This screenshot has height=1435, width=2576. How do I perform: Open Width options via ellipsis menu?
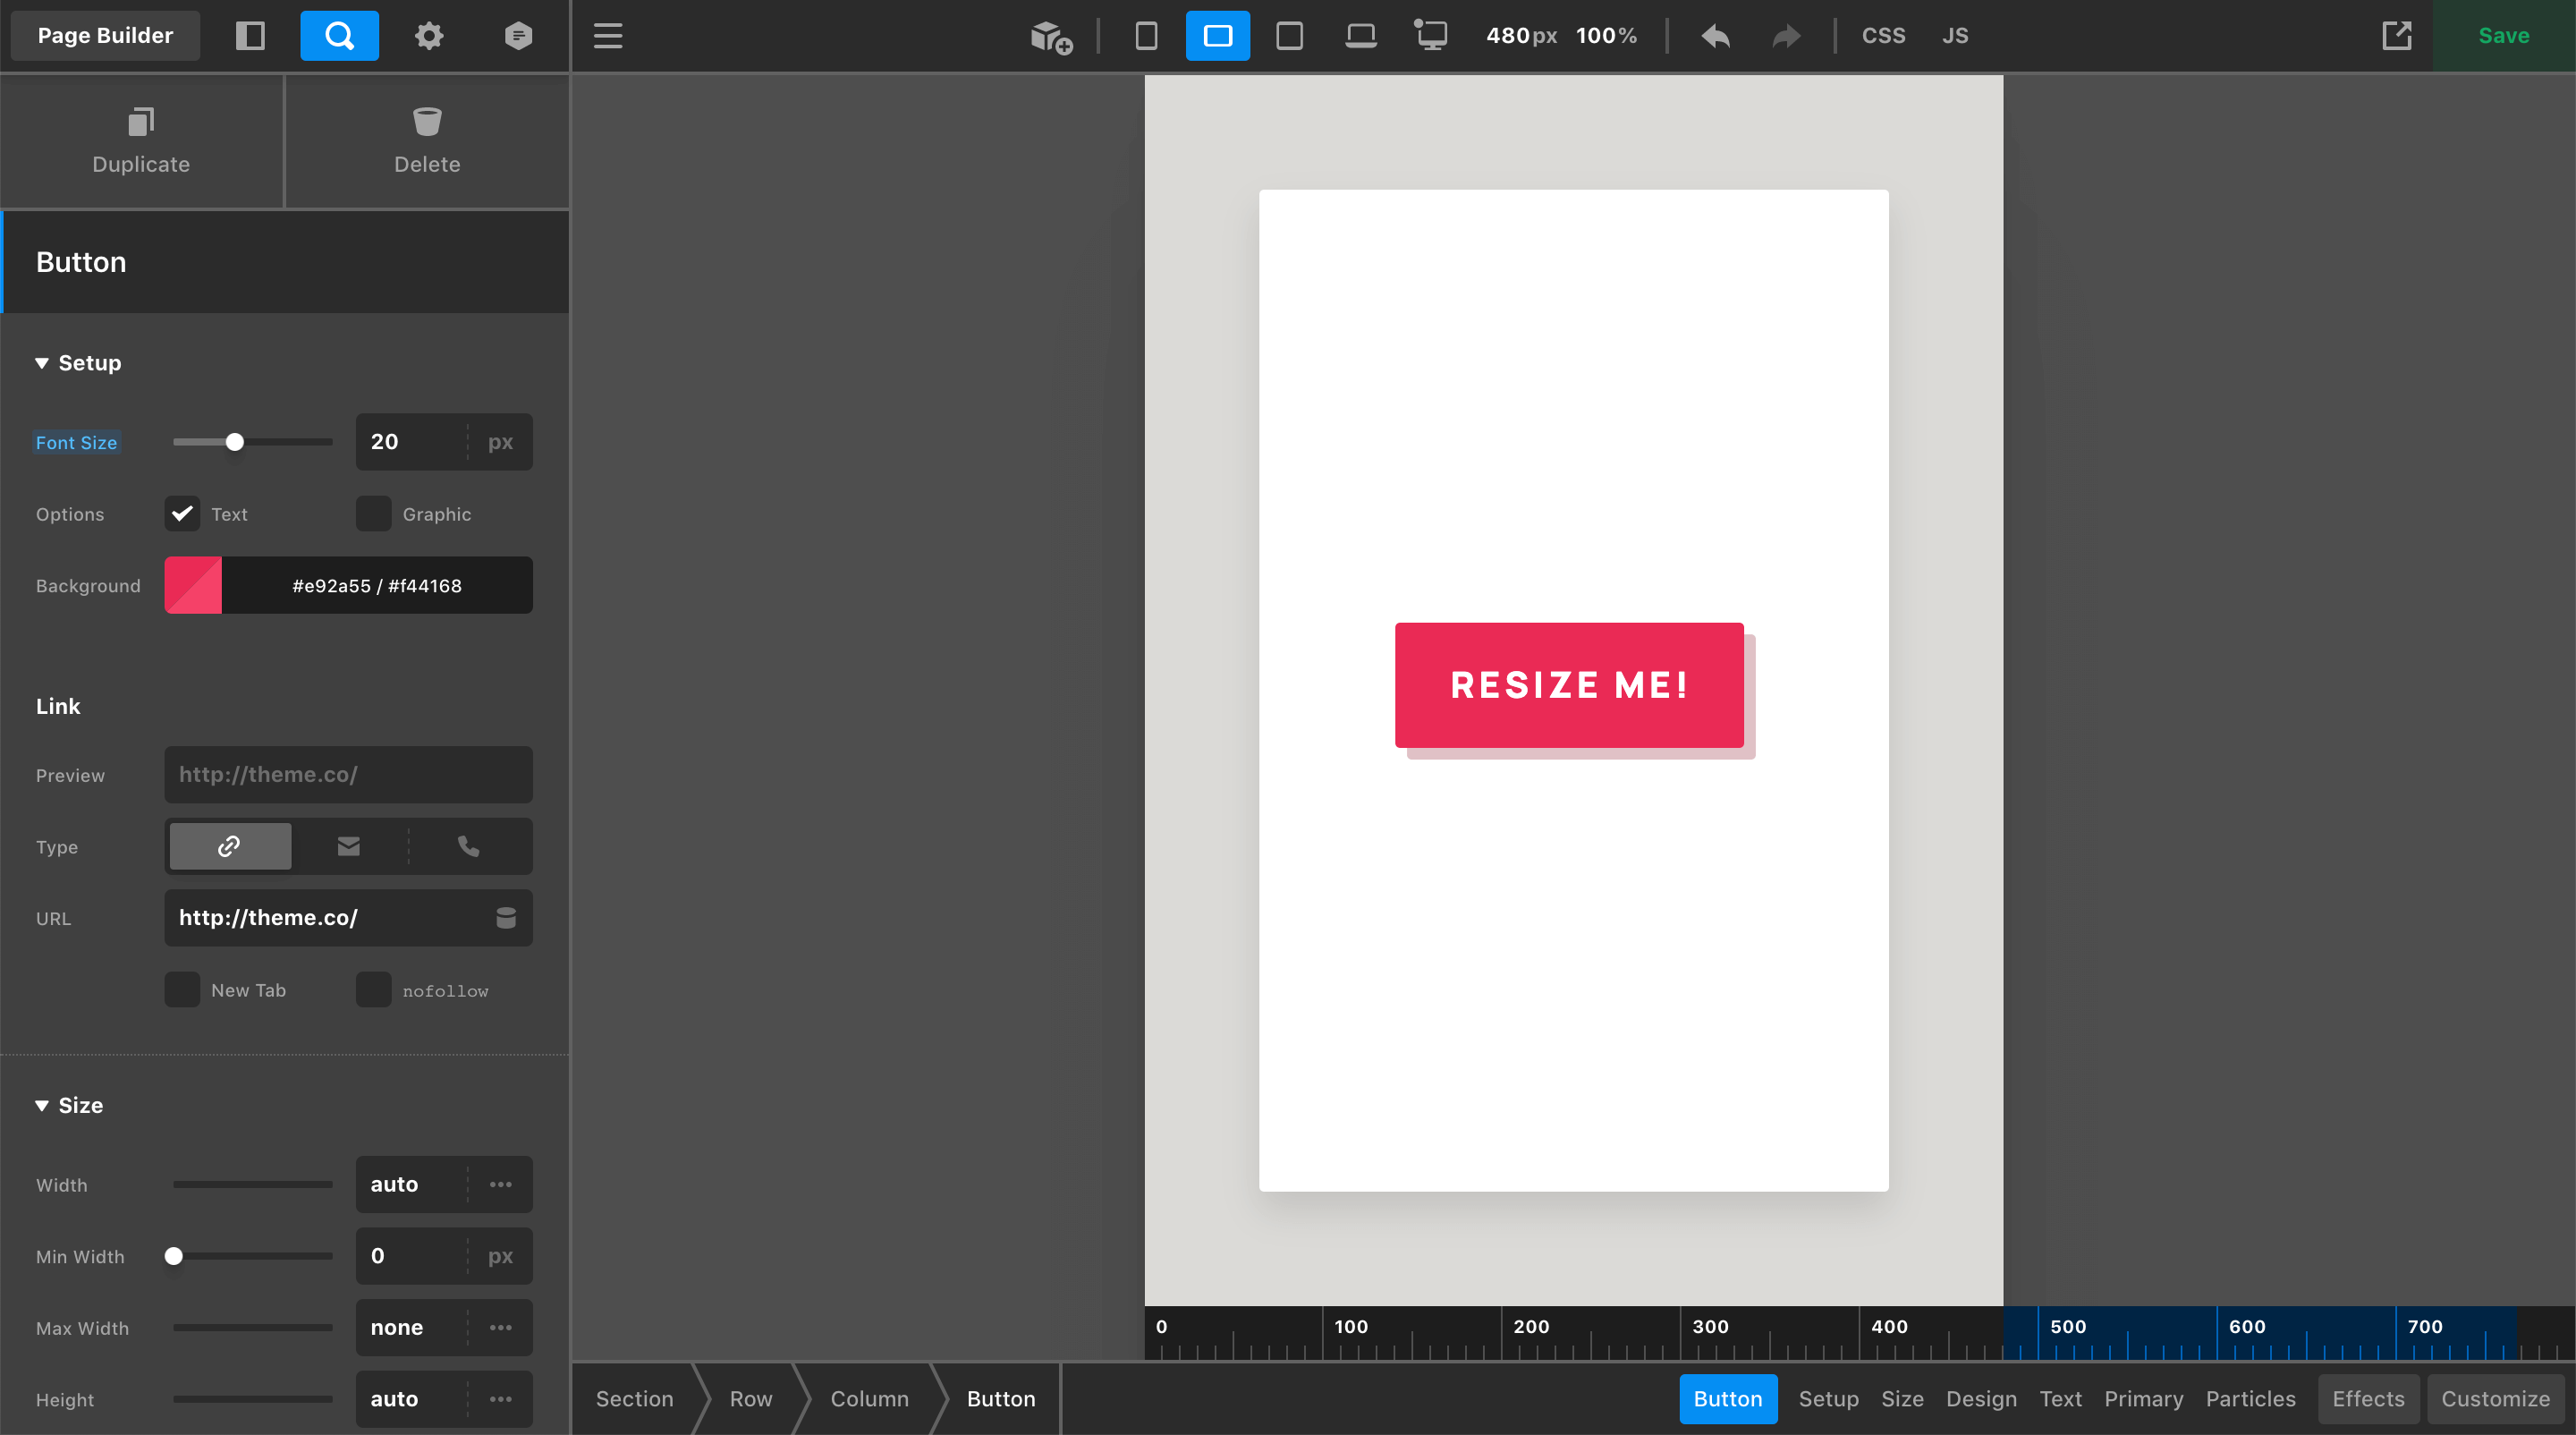500,1184
